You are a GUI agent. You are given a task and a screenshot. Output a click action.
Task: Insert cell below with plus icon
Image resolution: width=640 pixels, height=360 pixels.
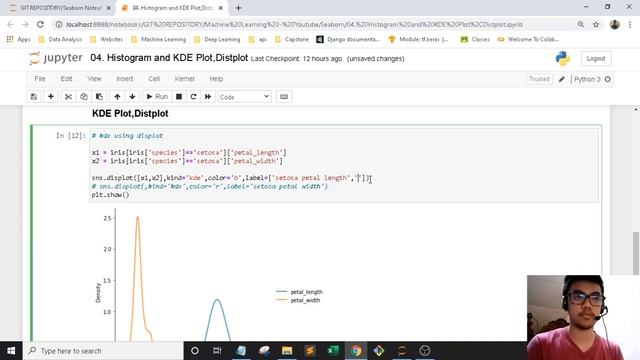click(51, 97)
